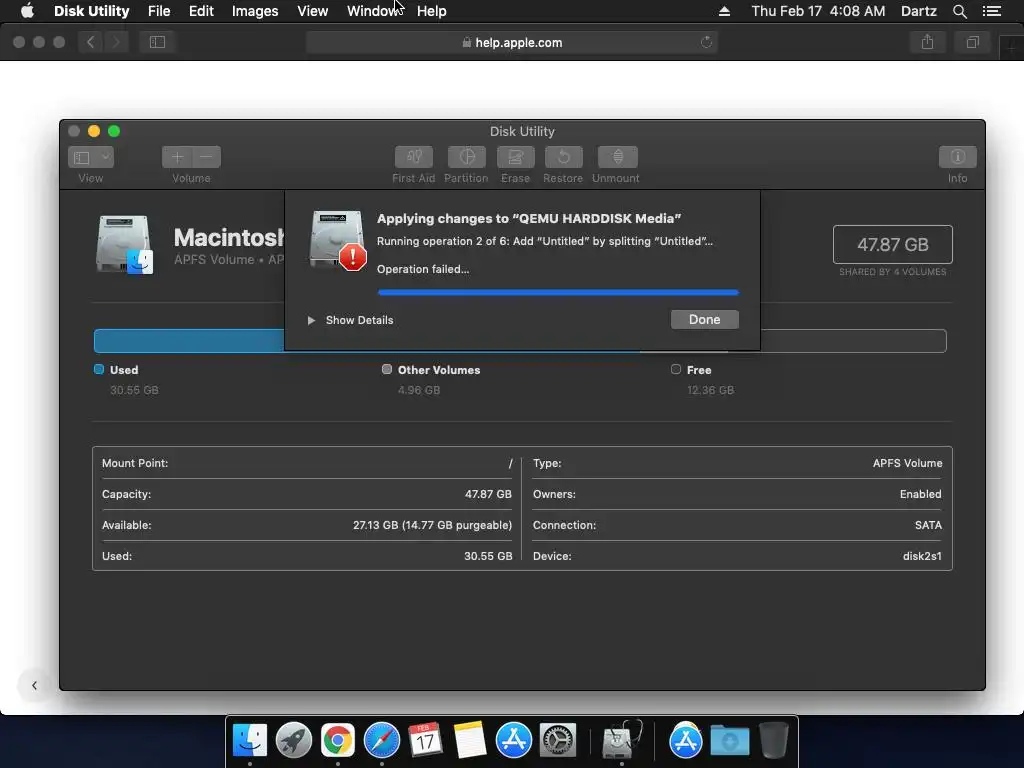Click the blue Used legend swatch
Viewport: 1024px width, 768px height.
(x=99, y=369)
